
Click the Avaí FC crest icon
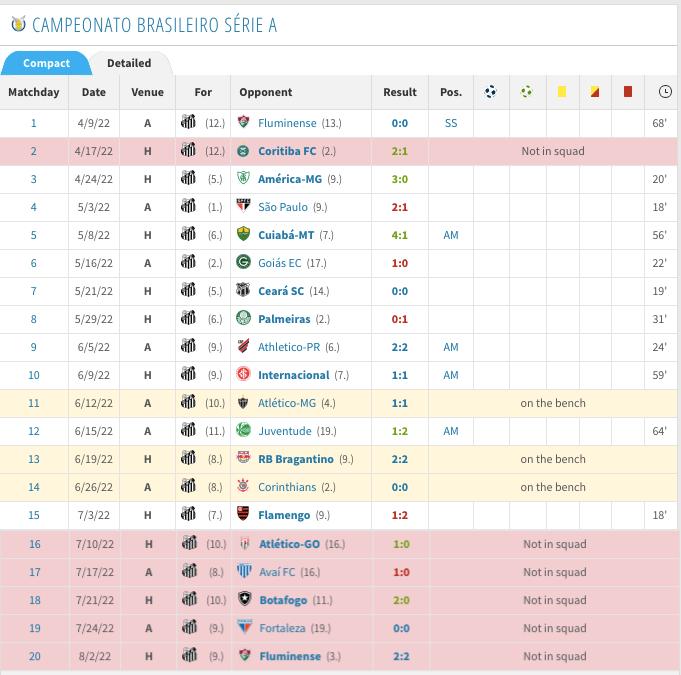(245, 571)
